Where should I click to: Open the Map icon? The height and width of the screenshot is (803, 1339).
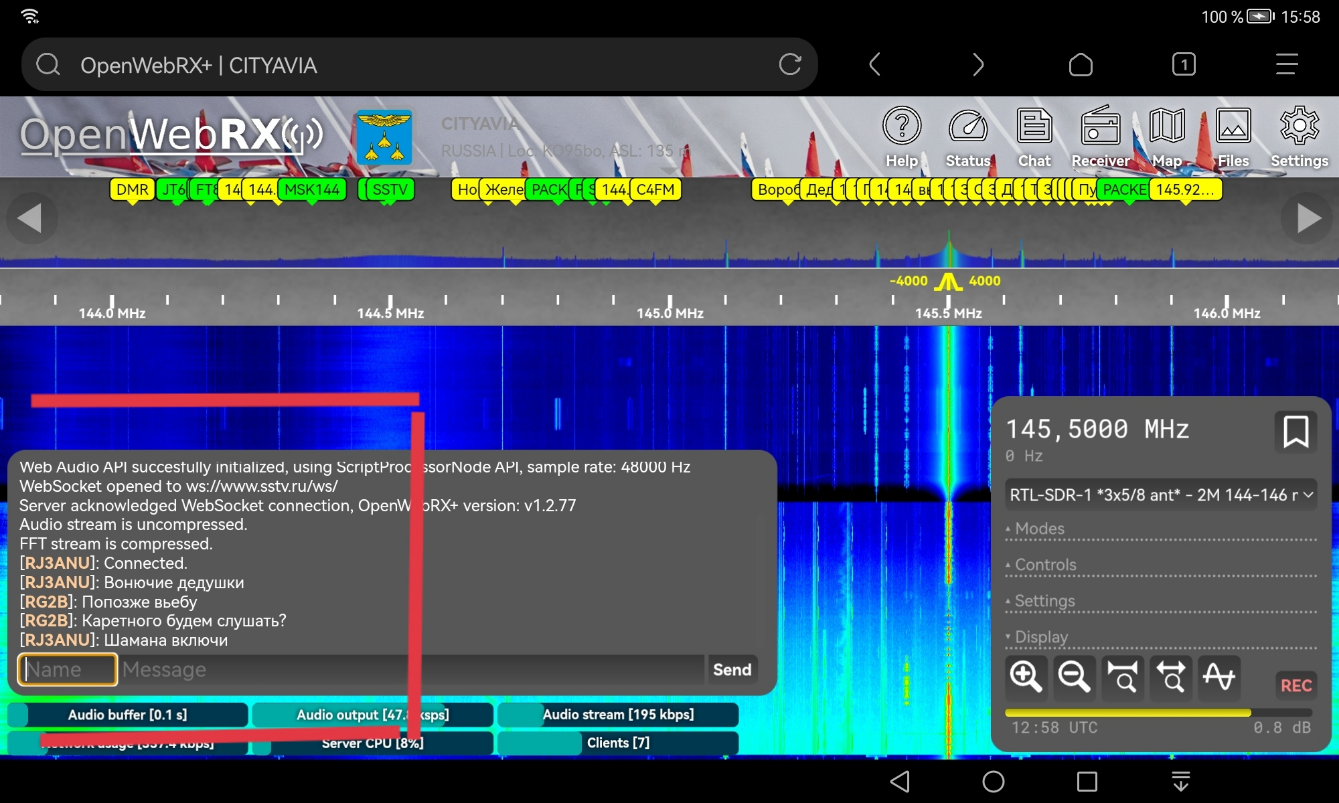(1167, 138)
